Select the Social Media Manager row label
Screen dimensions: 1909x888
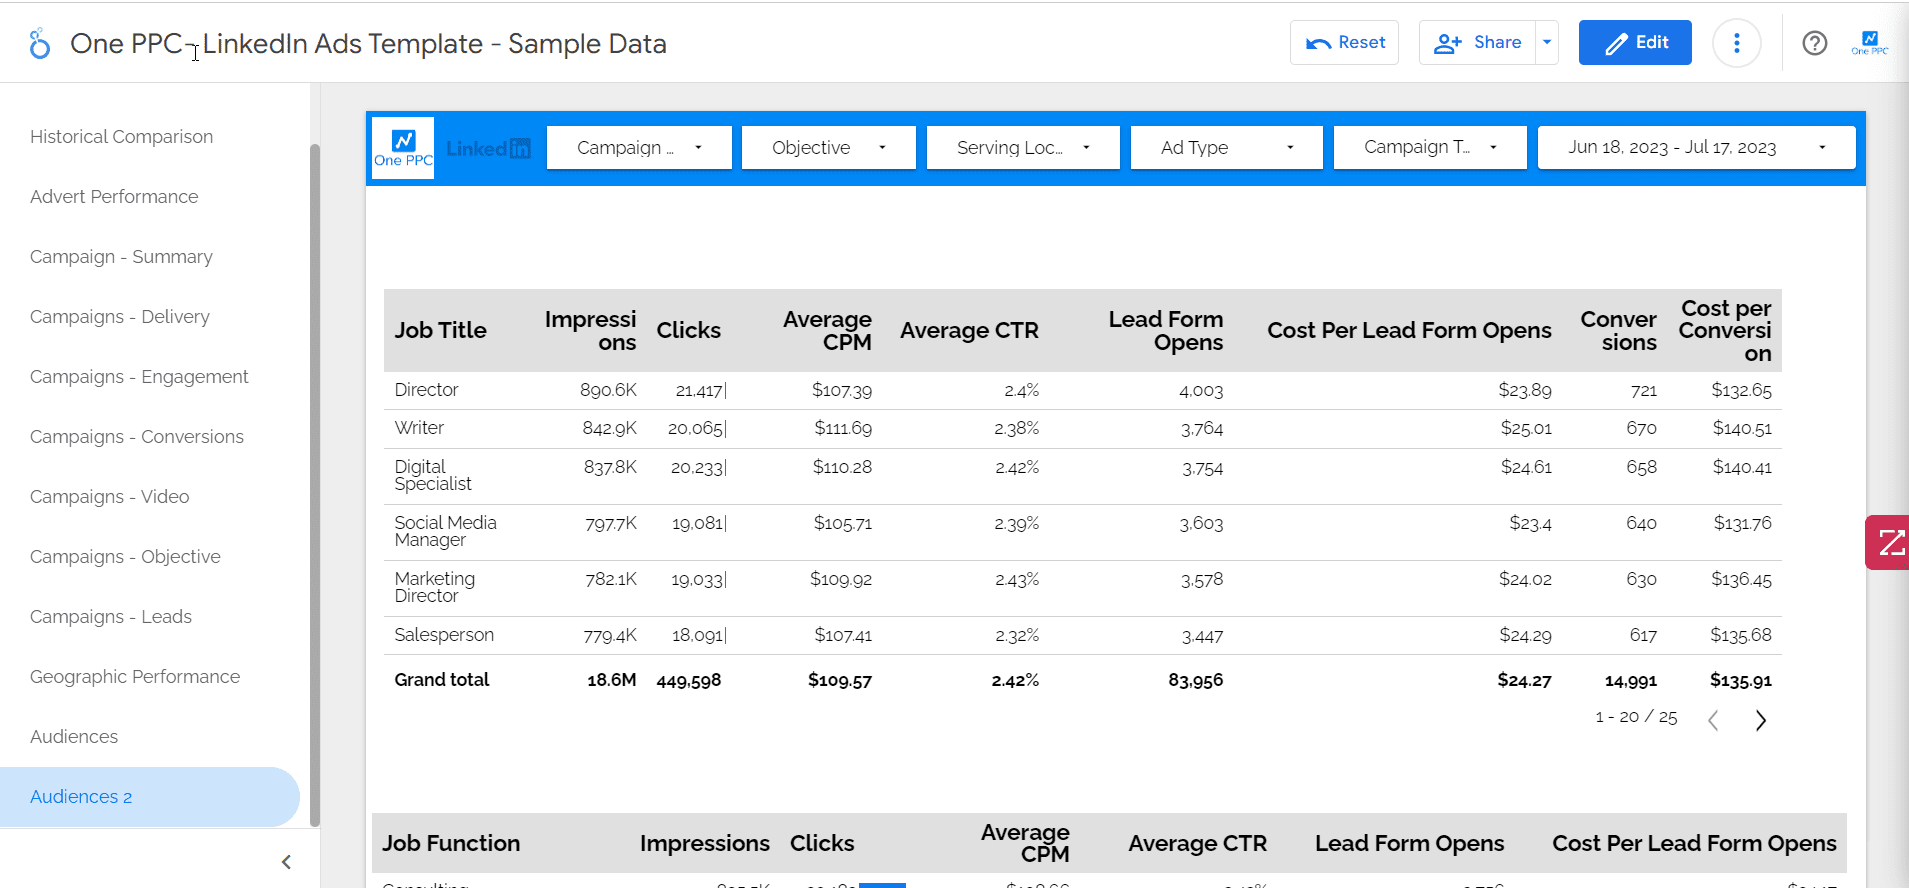tap(445, 532)
